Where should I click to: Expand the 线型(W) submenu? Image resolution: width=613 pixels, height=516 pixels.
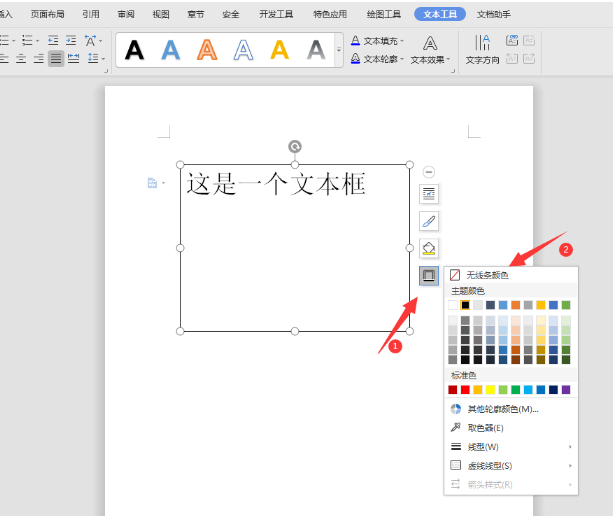[x=511, y=447]
